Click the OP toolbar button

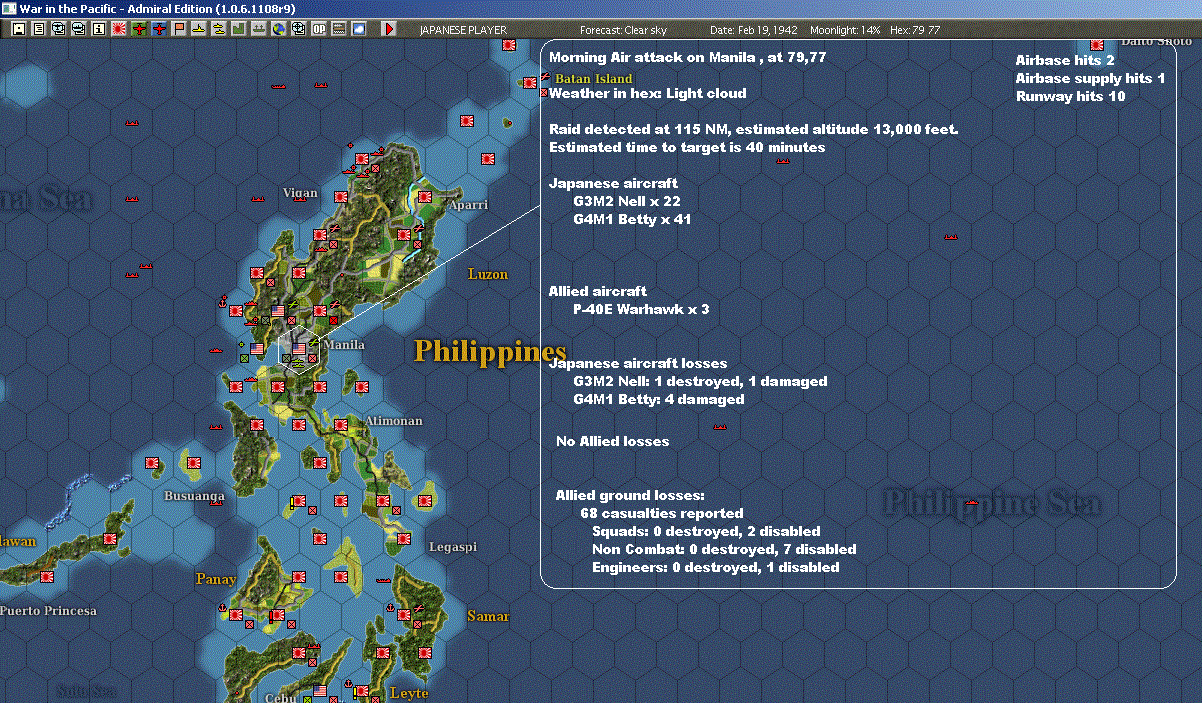click(x=319, y=30)
